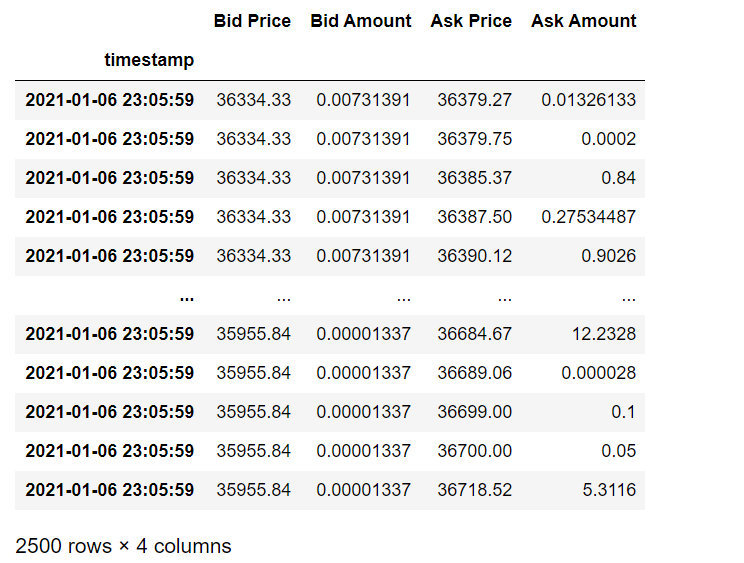
Task: Select the Ask Amount cell 0.0002
Action: 608,139
